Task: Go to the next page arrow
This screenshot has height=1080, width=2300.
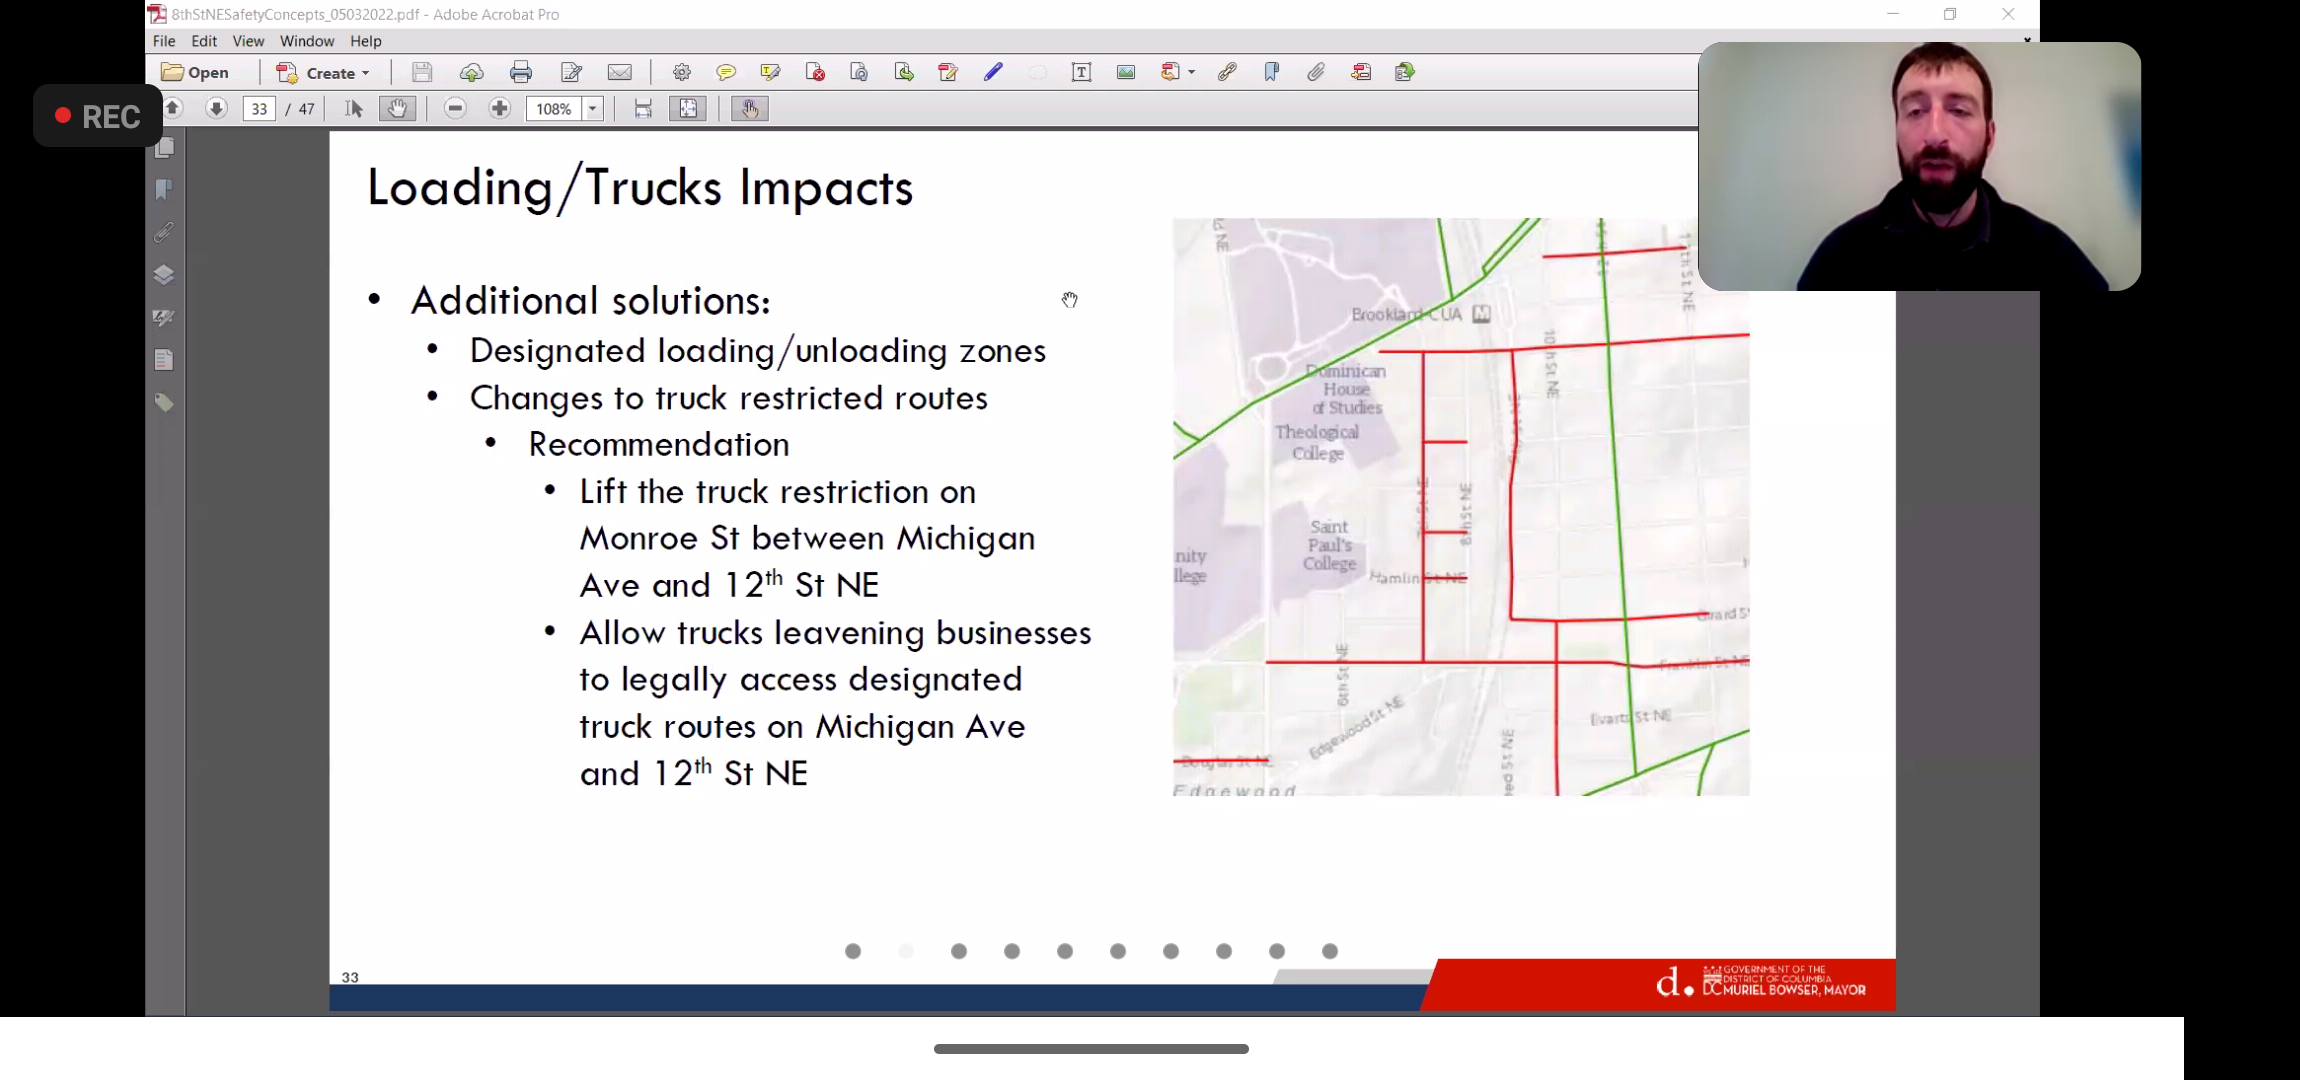Action: (216, 109)
